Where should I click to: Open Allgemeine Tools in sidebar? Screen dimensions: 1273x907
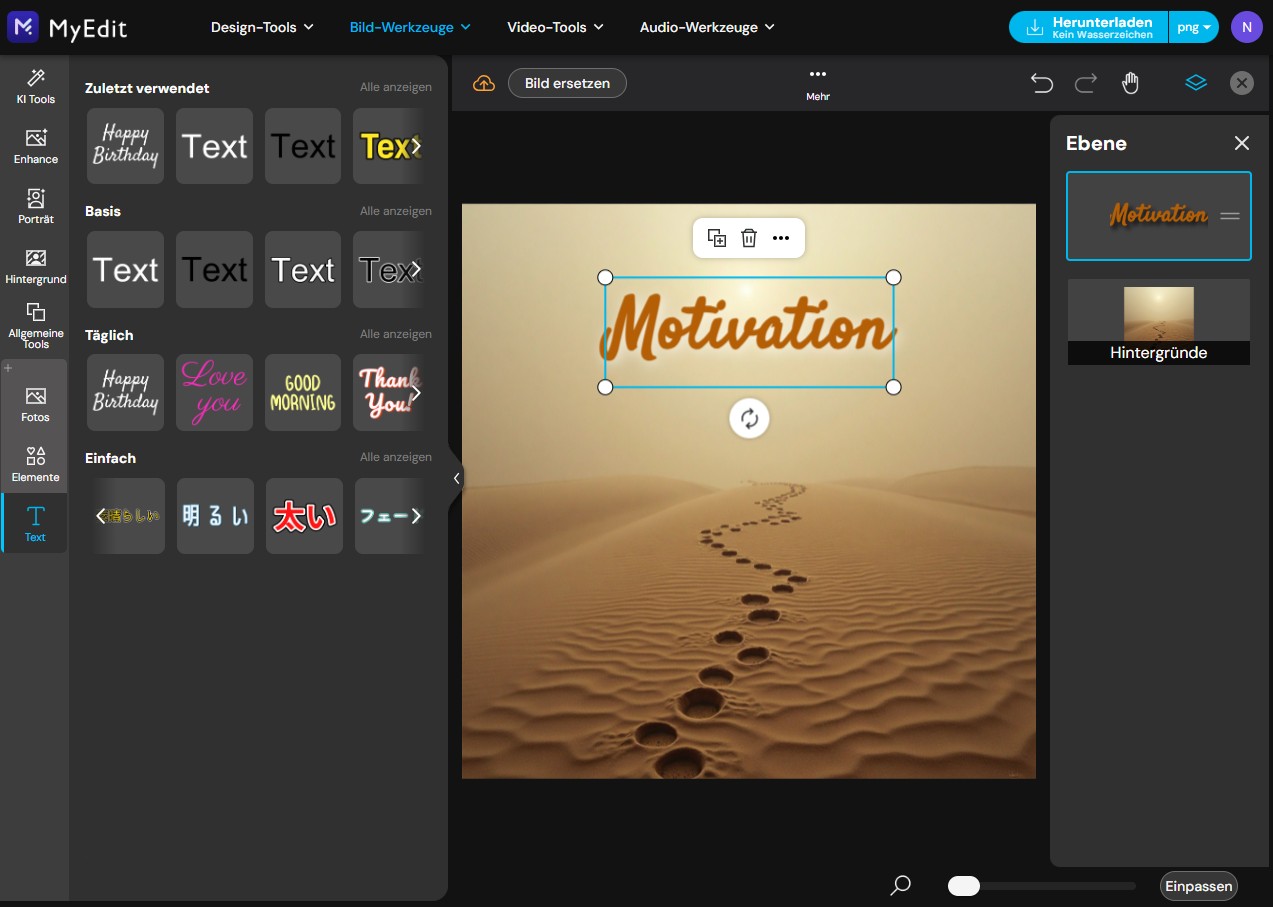pyautogui.click(x=35, y=326)
